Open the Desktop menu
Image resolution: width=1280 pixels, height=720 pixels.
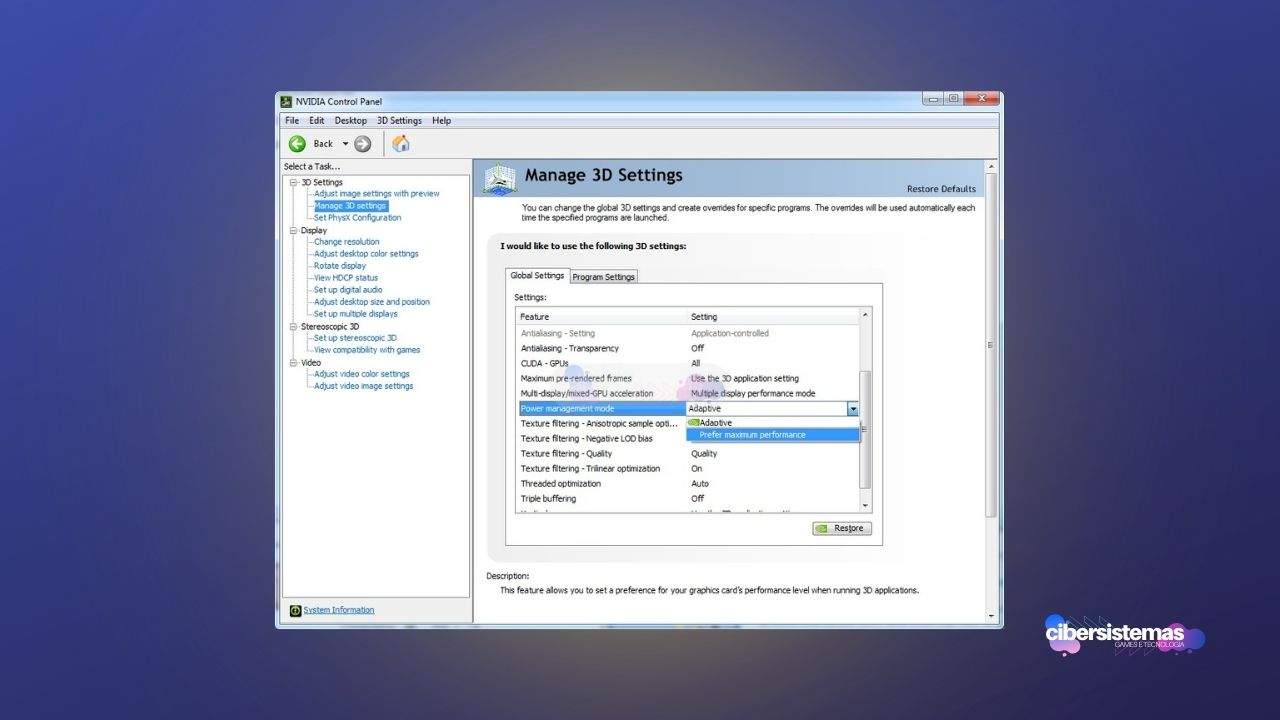(350, 121)
